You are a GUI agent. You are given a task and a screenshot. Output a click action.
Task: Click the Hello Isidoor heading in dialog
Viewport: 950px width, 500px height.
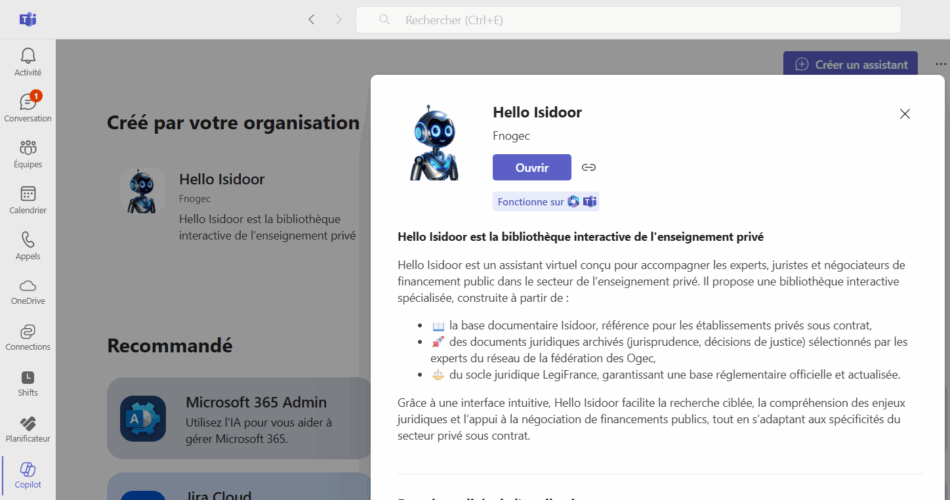point(537,112)
